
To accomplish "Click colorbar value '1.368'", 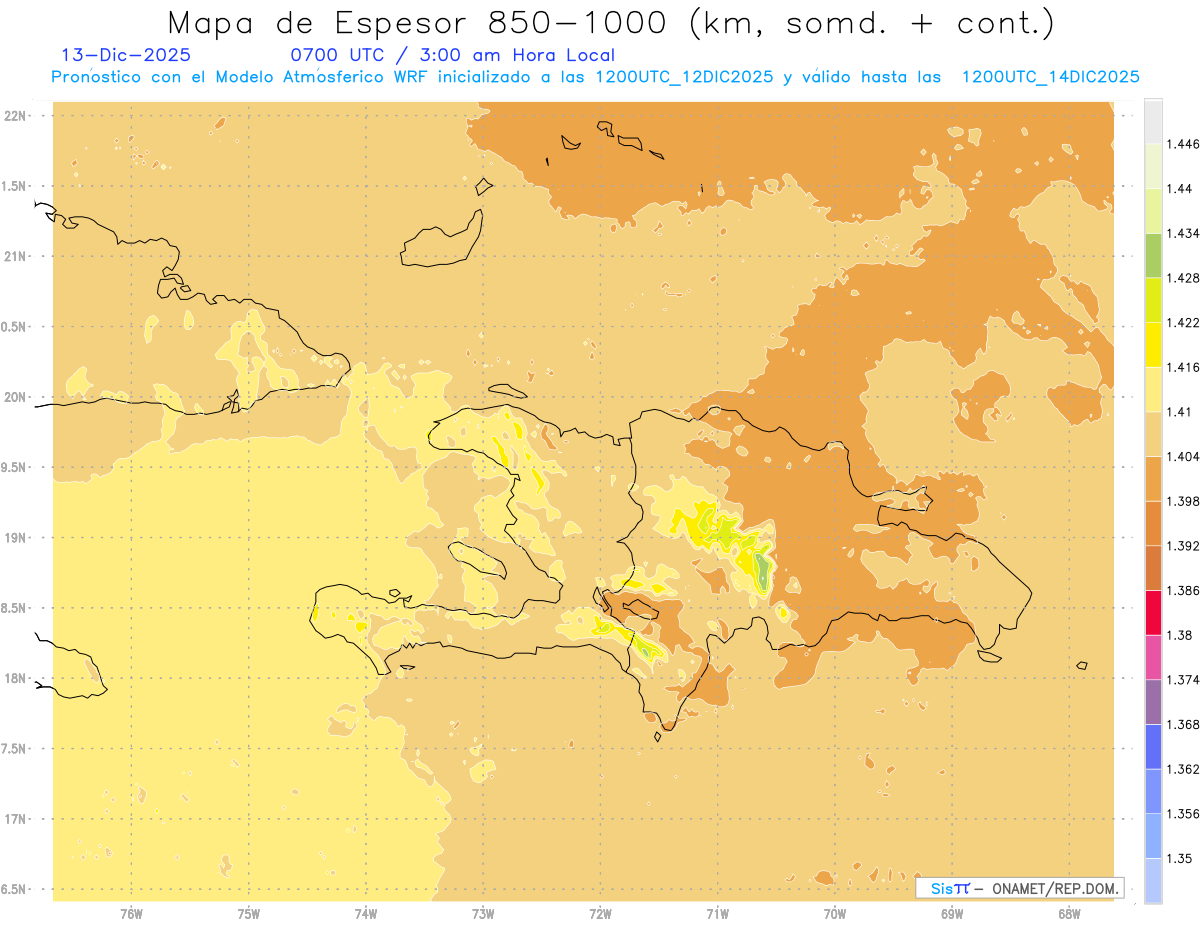I will click(1181, 725).
